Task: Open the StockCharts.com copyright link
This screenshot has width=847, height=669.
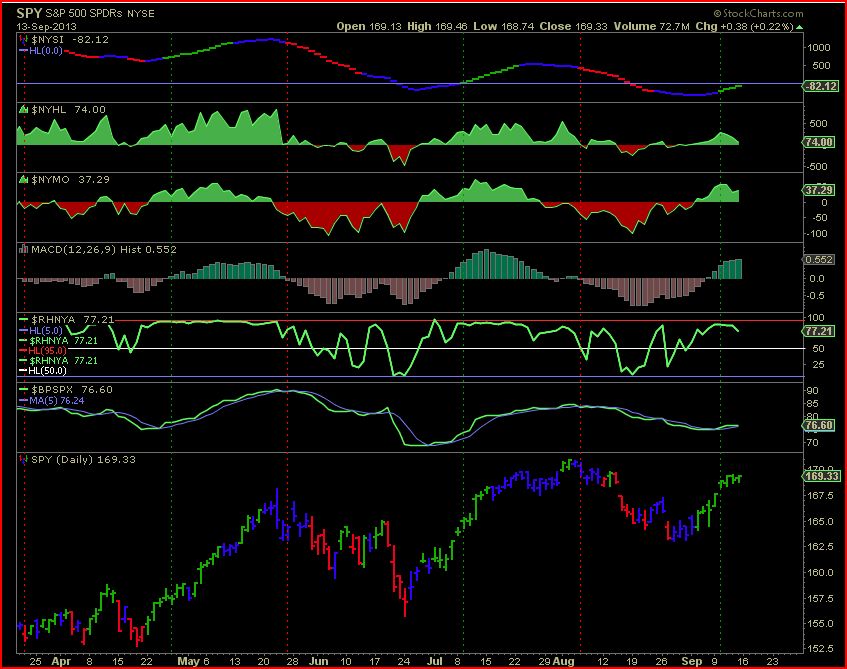Action: coord(758,14)
